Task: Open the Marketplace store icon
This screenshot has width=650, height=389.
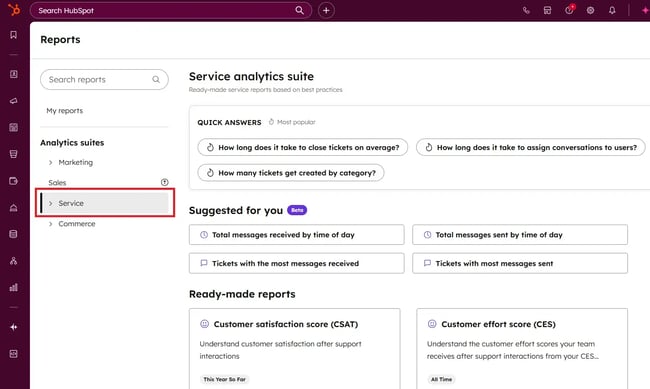Action: (548, 10)
